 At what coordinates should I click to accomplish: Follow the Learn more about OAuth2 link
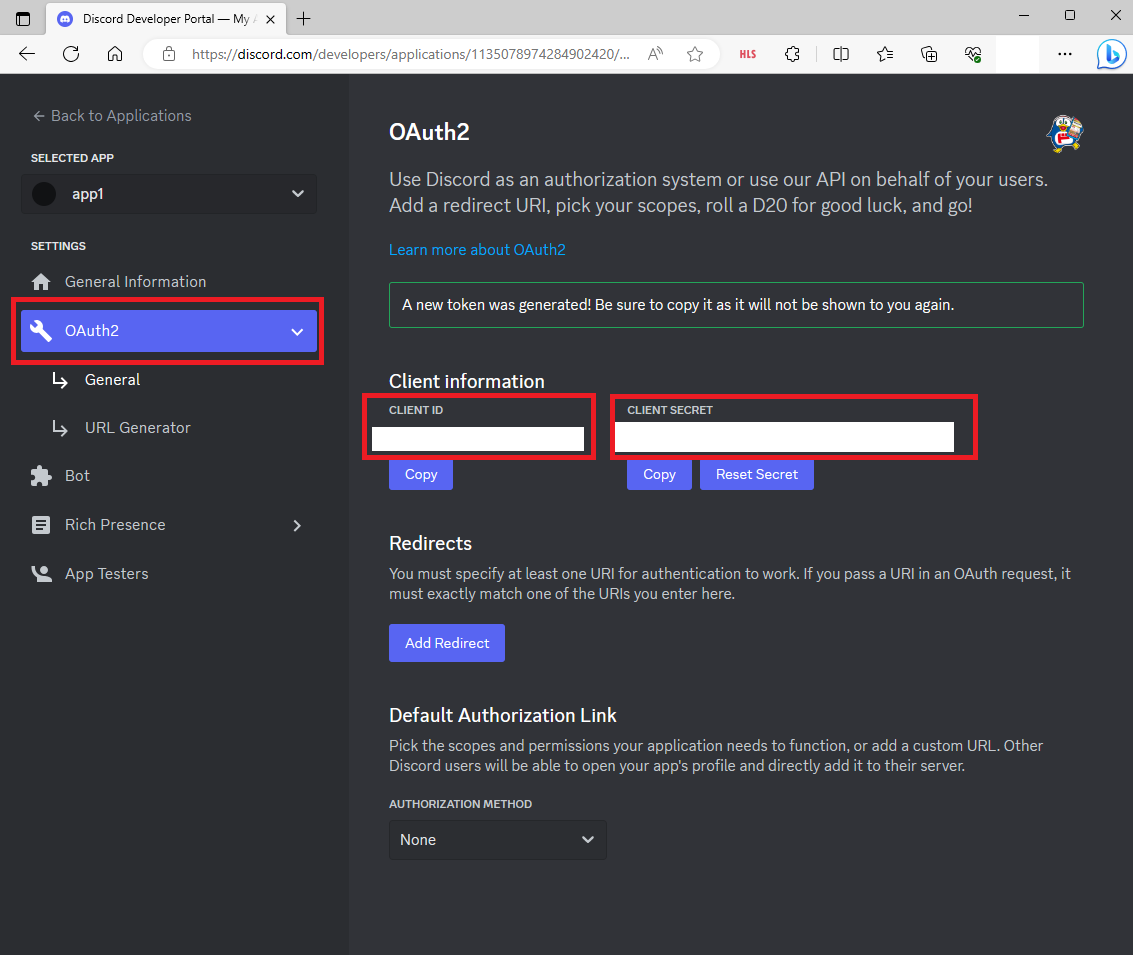click(477, 249)
